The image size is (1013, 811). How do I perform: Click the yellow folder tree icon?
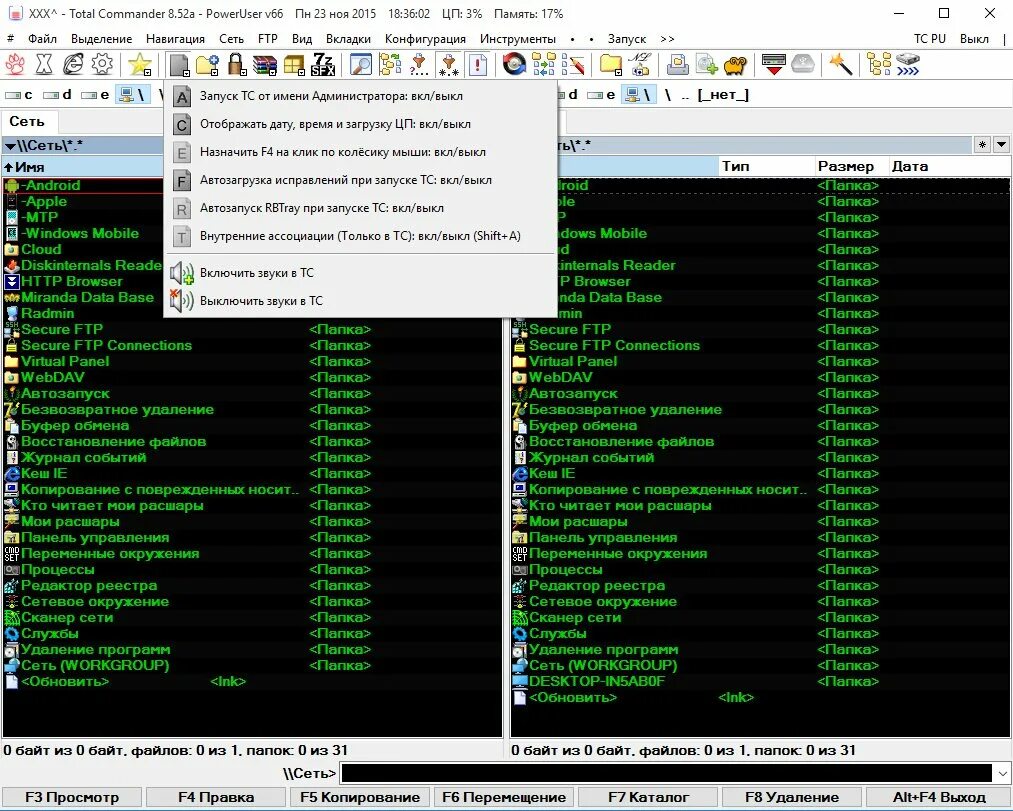[x=879, y=65]
